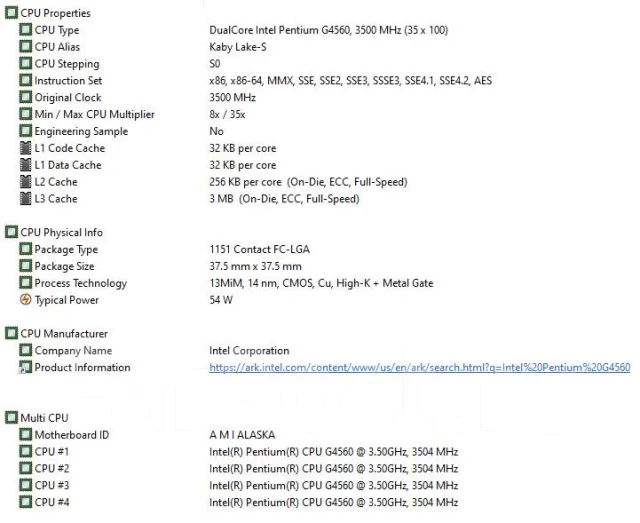Select the CPU Properties header text
Screen dimensions: 640x523
56,13
